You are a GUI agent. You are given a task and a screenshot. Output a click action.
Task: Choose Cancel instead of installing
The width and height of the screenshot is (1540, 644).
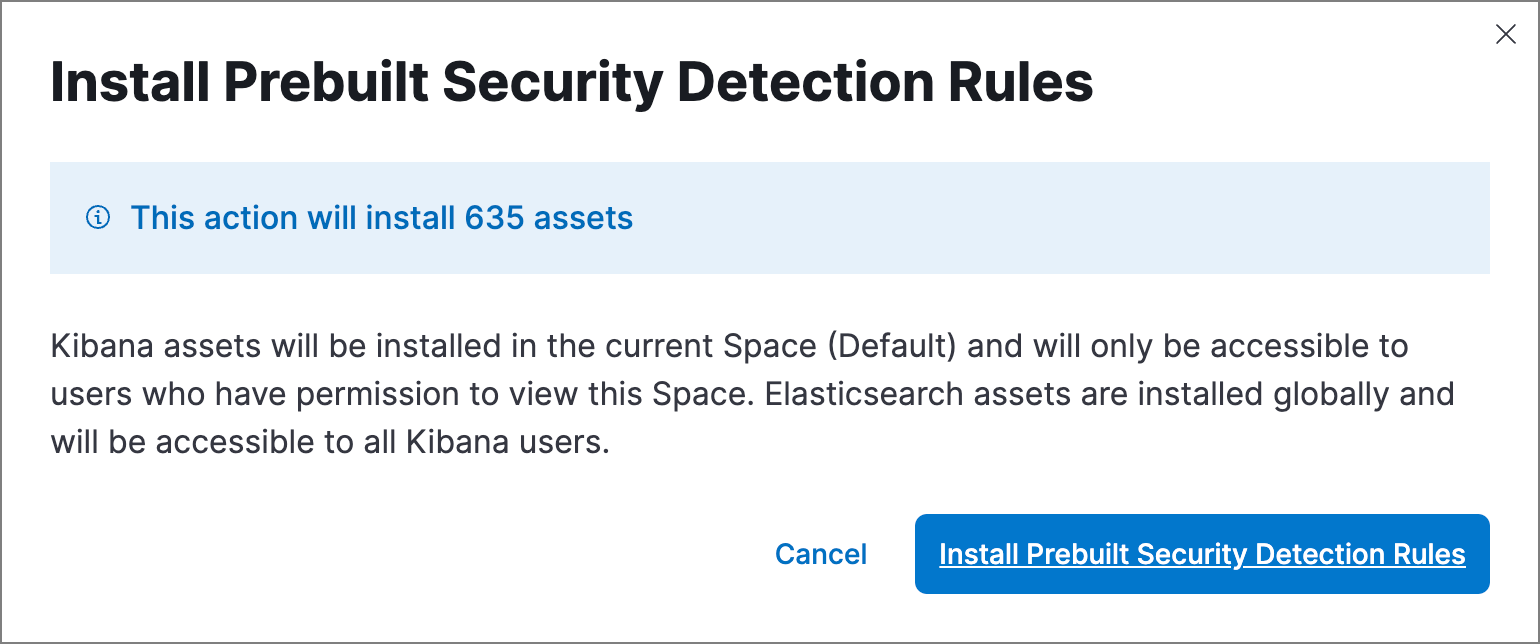820,554
